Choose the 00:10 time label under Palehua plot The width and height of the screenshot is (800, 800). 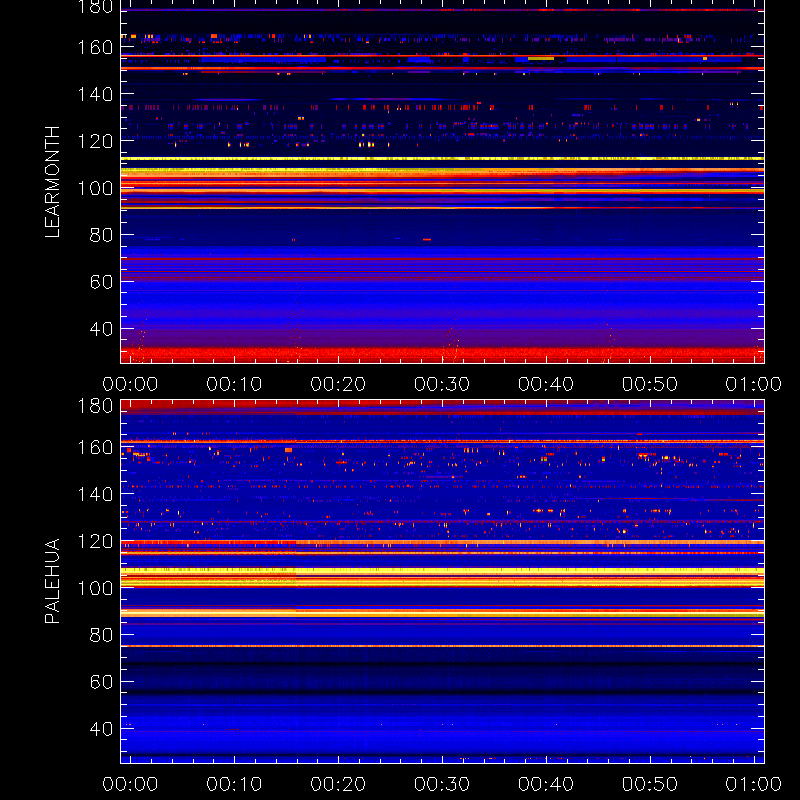click(234, 784)
